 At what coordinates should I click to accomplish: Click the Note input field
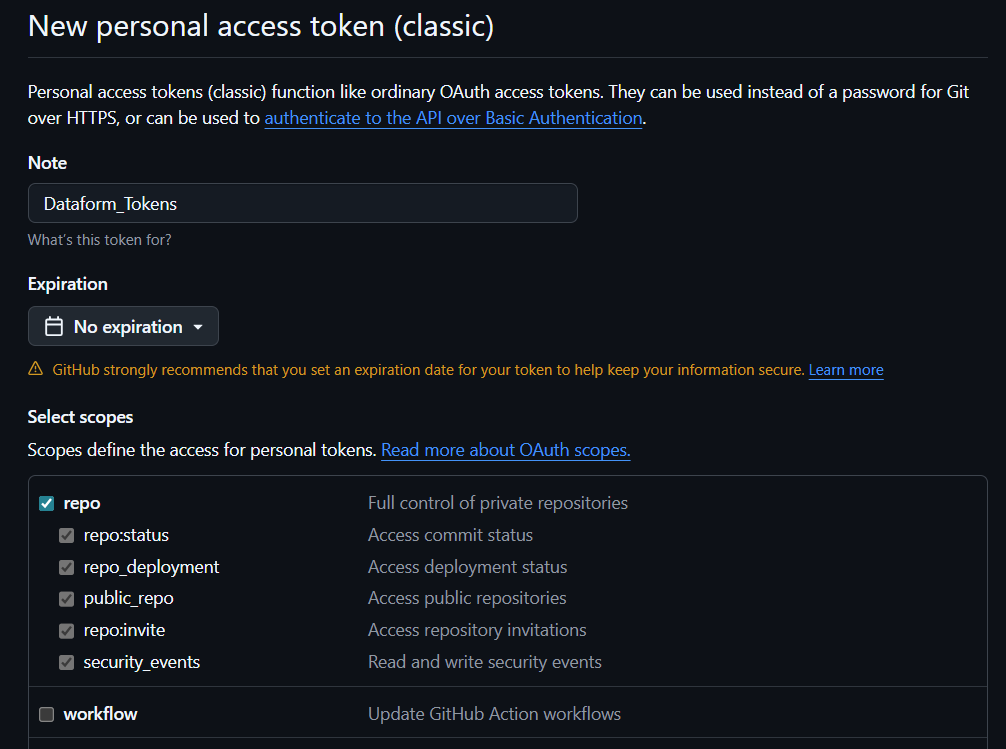[x=302, y=203]
